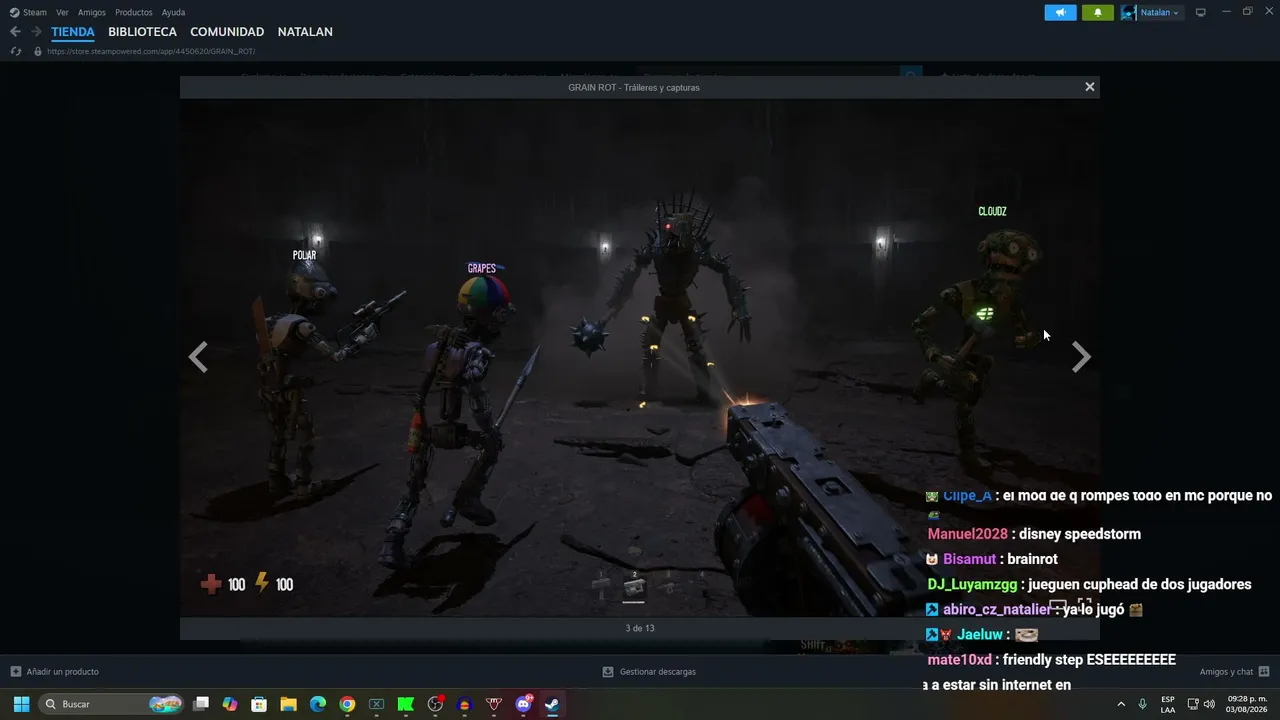This screenshot has width=1280, height=720.
Task: Expand the Natalan account dropdown
Action: pos(1160,12)
